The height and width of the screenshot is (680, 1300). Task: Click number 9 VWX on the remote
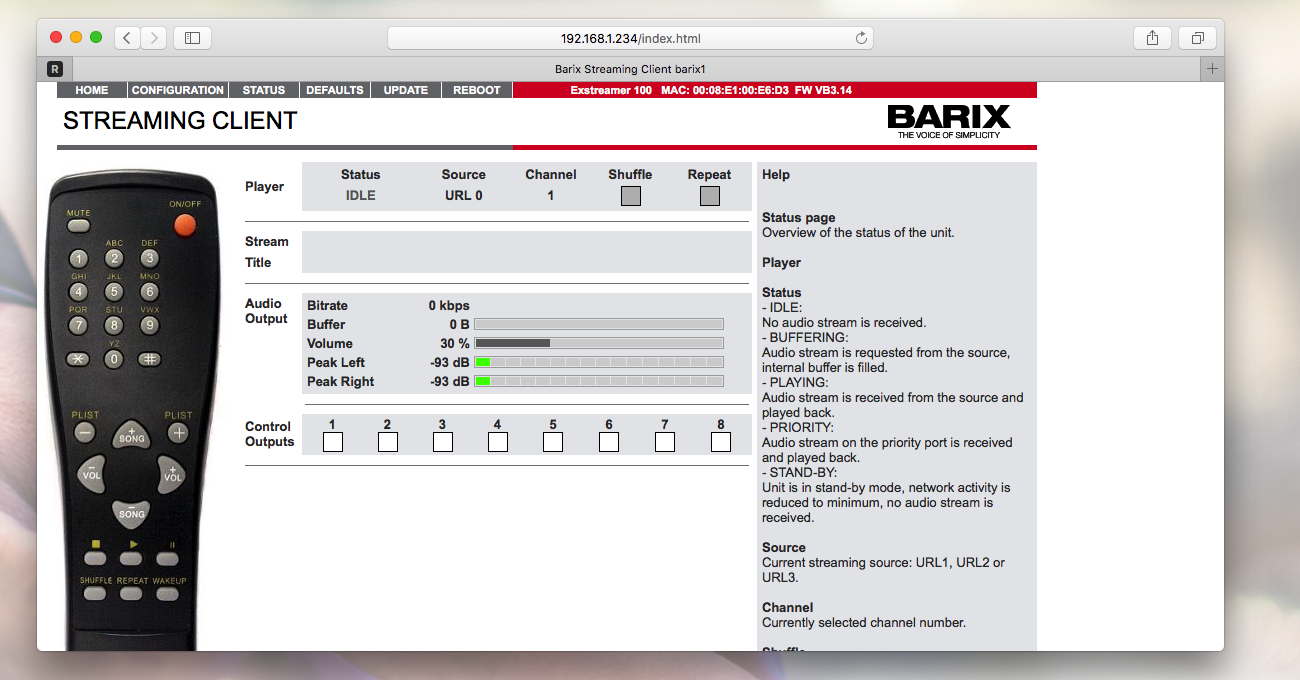point(149,325)
